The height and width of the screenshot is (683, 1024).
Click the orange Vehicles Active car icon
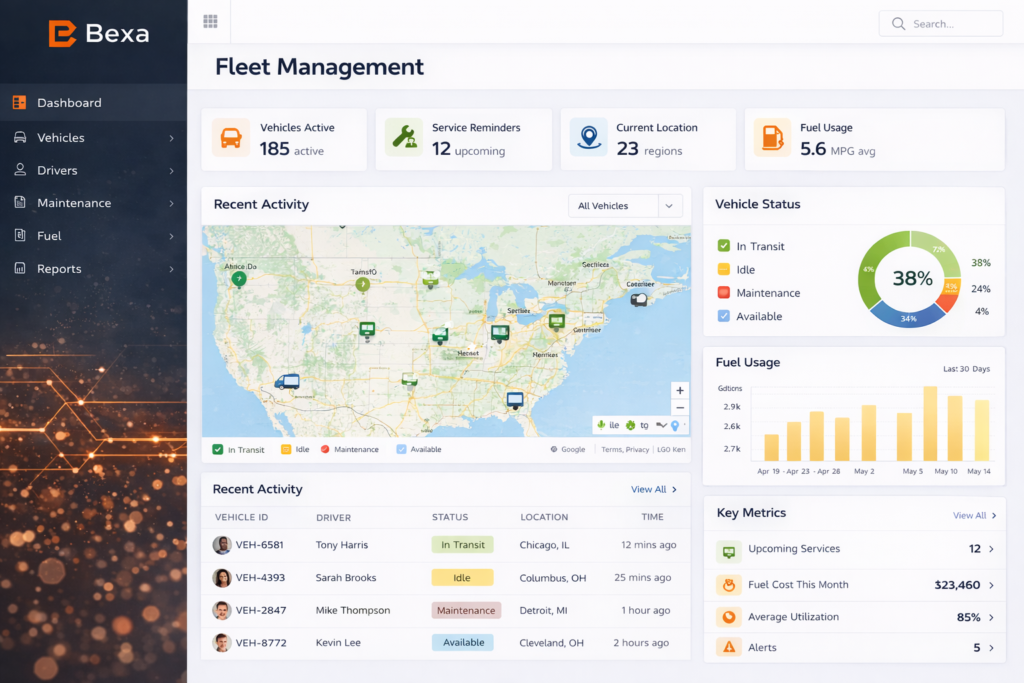tap(231, 138)
